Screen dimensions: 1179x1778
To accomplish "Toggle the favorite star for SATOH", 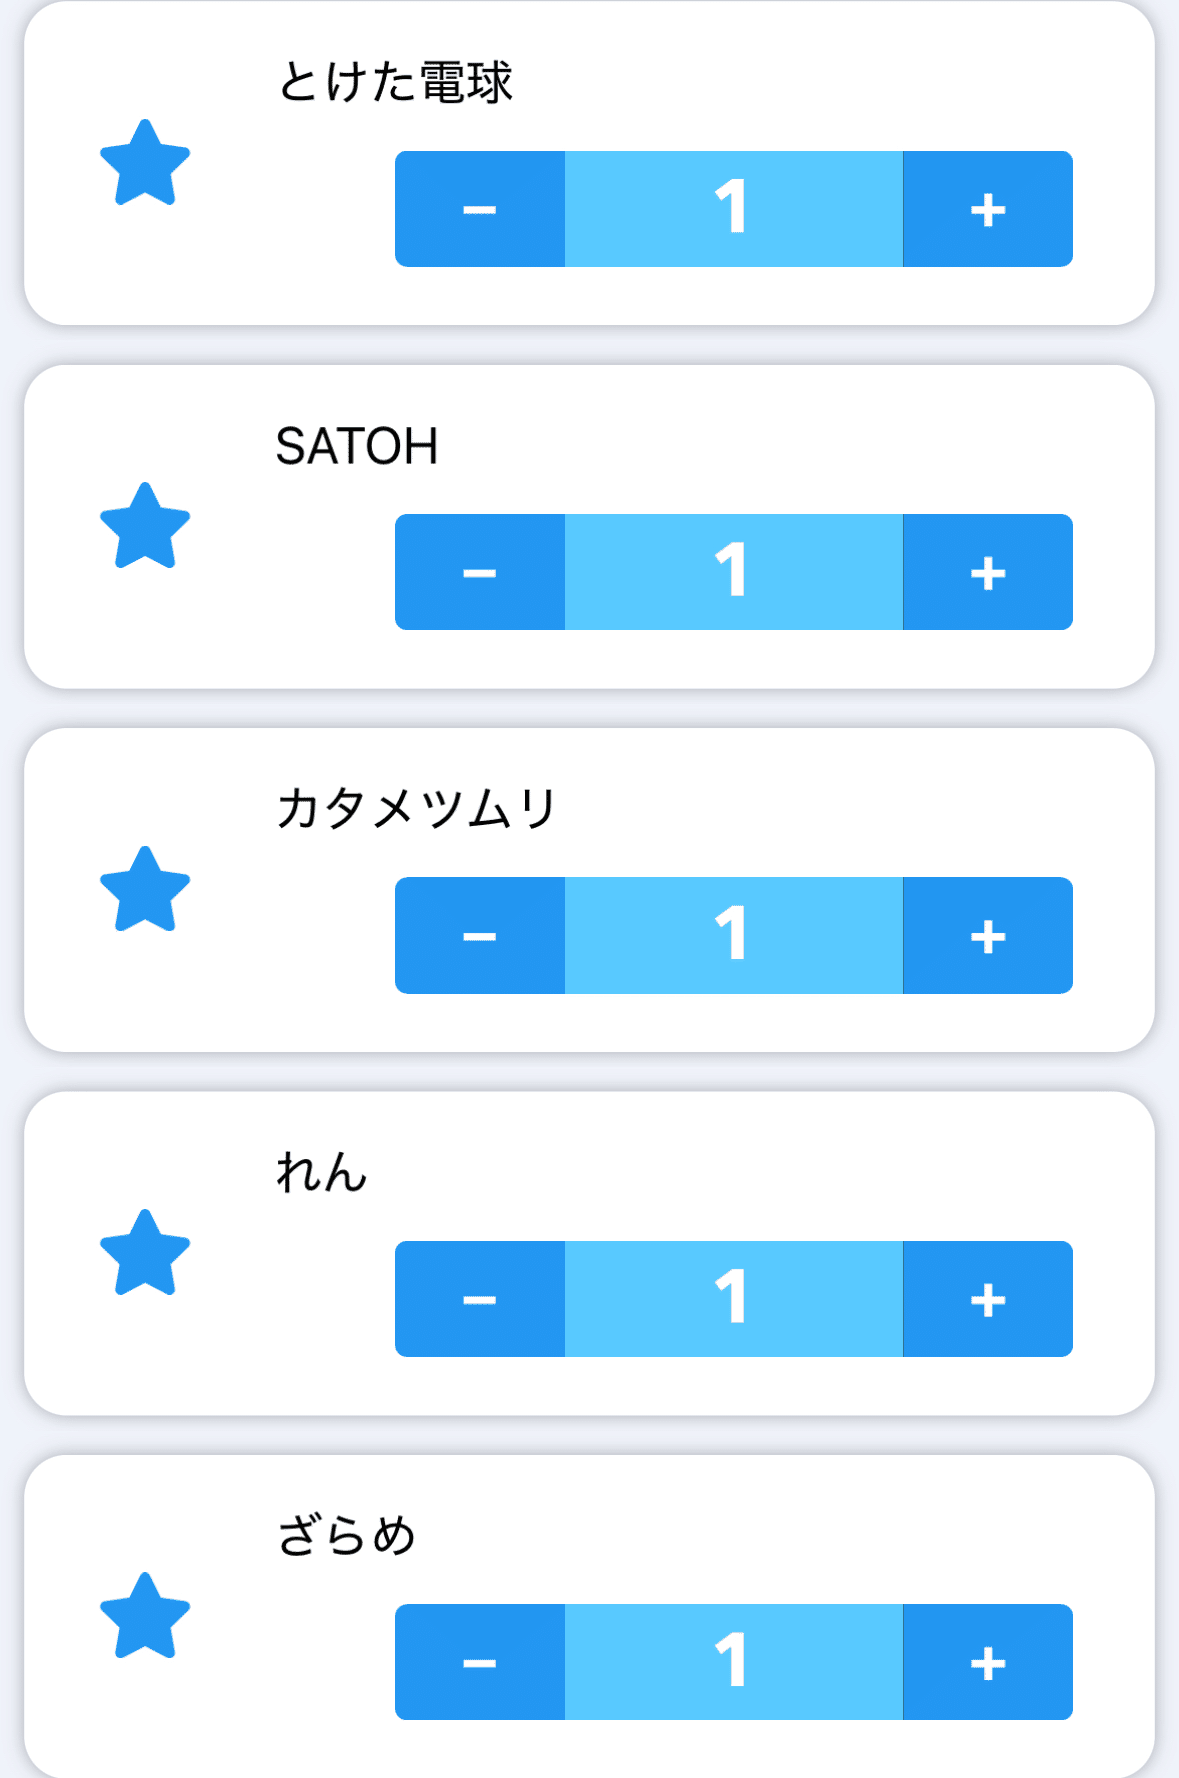I will pyautogui.click(x=145, y=526).
